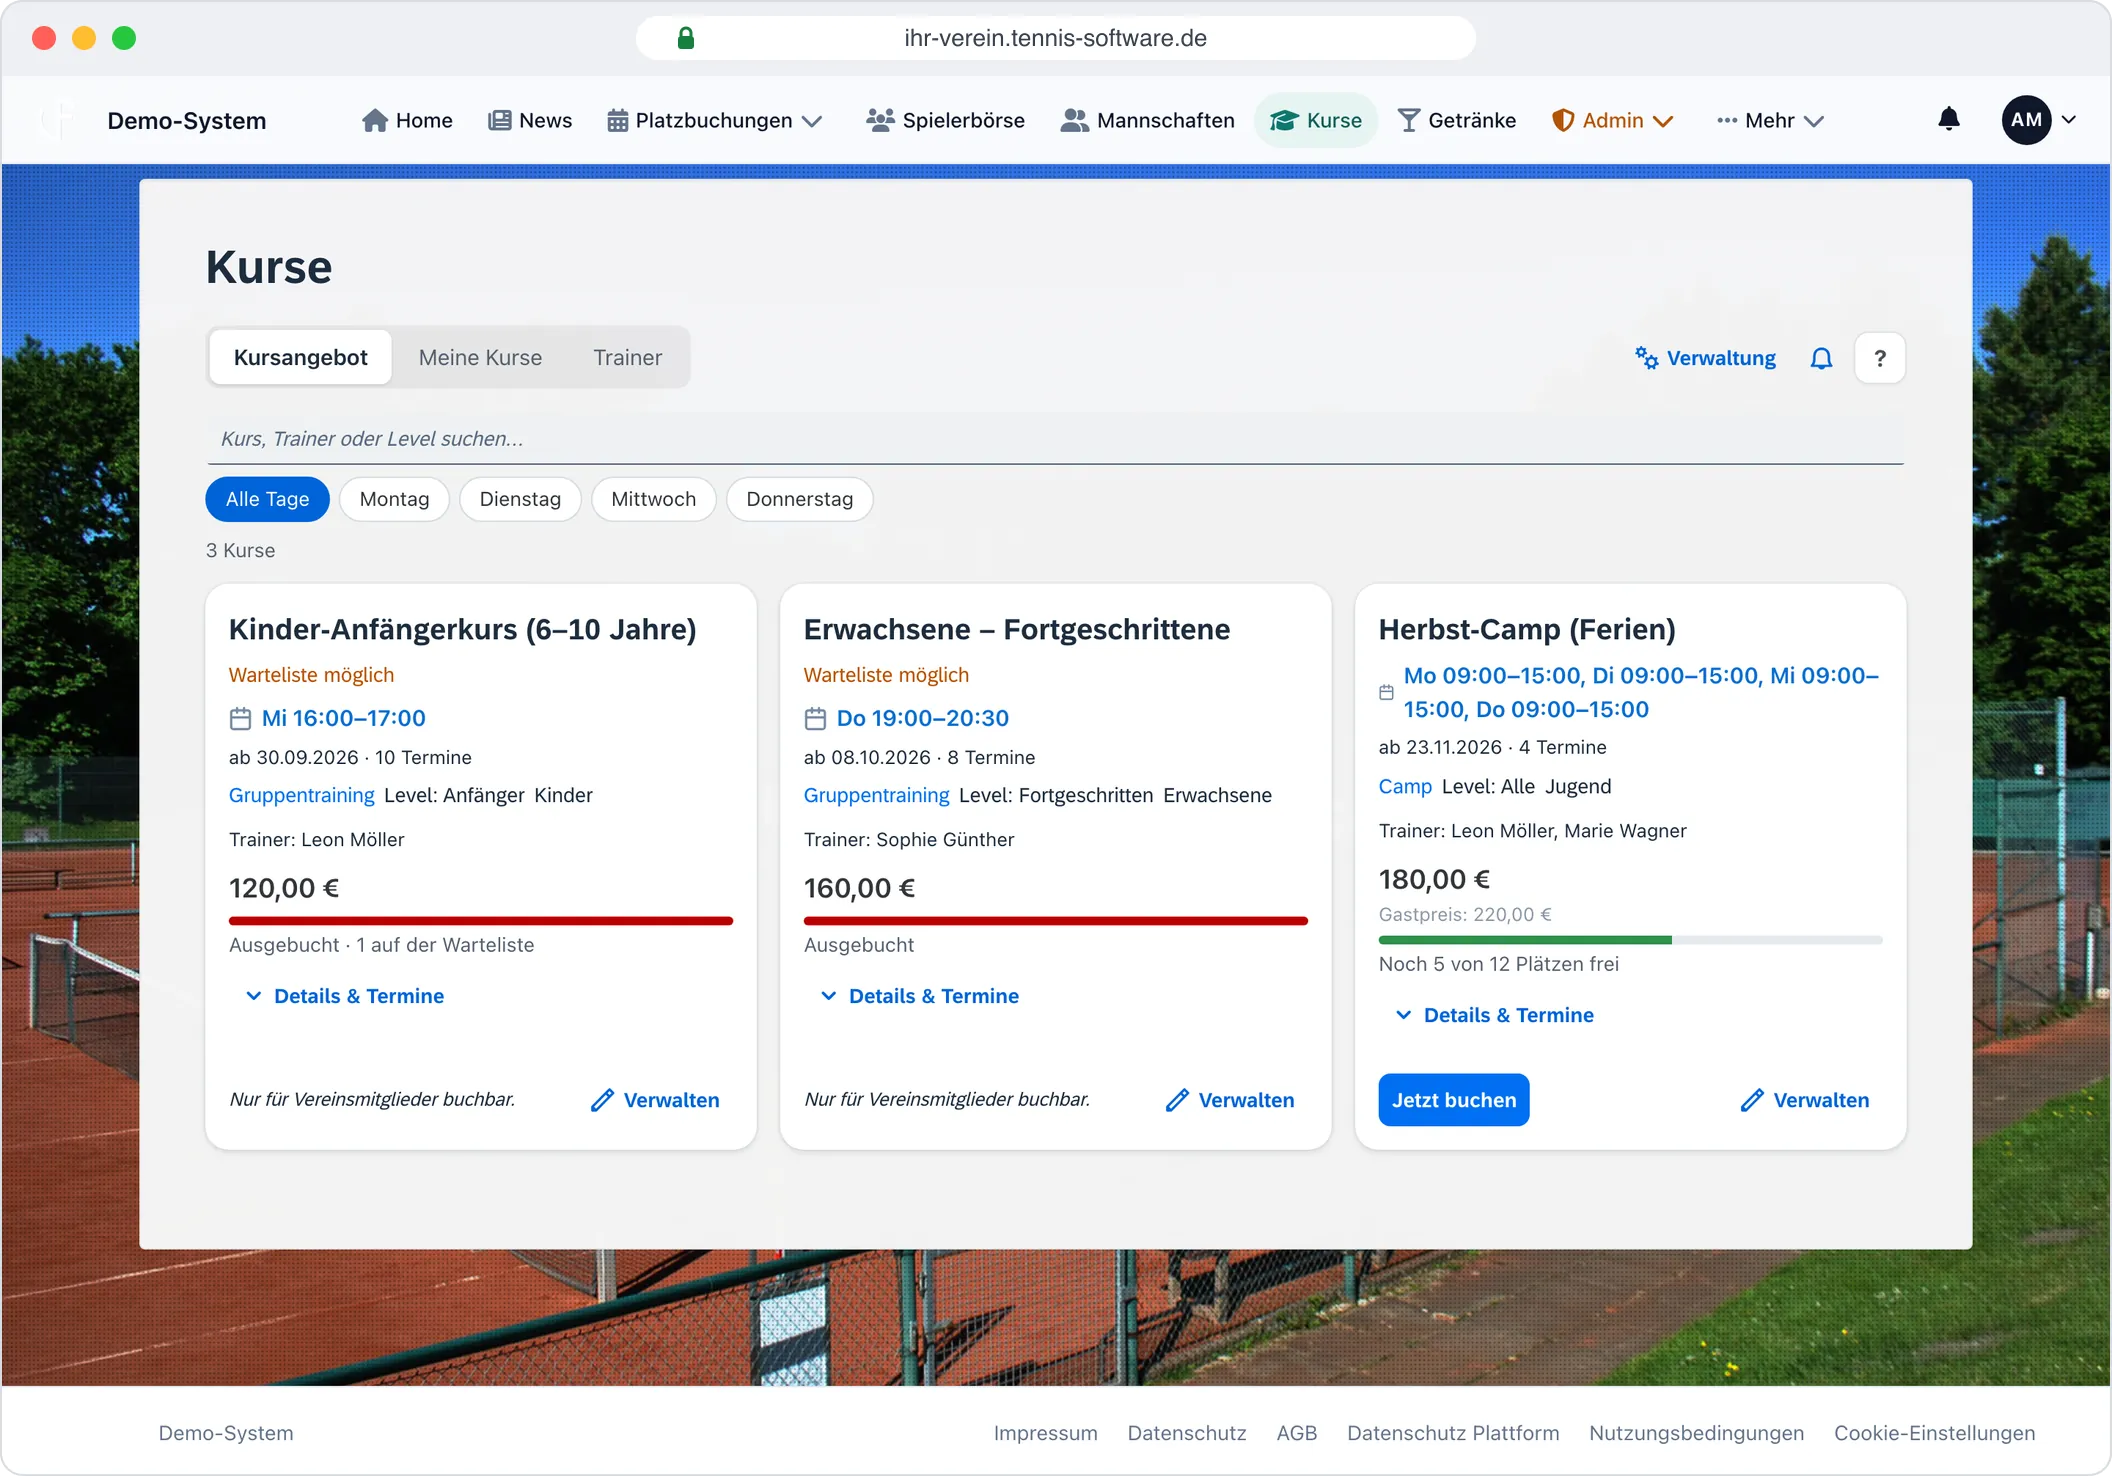Filter courses by Montag
Viewport: 2112px width, 1476px height.
click(394, 499)
